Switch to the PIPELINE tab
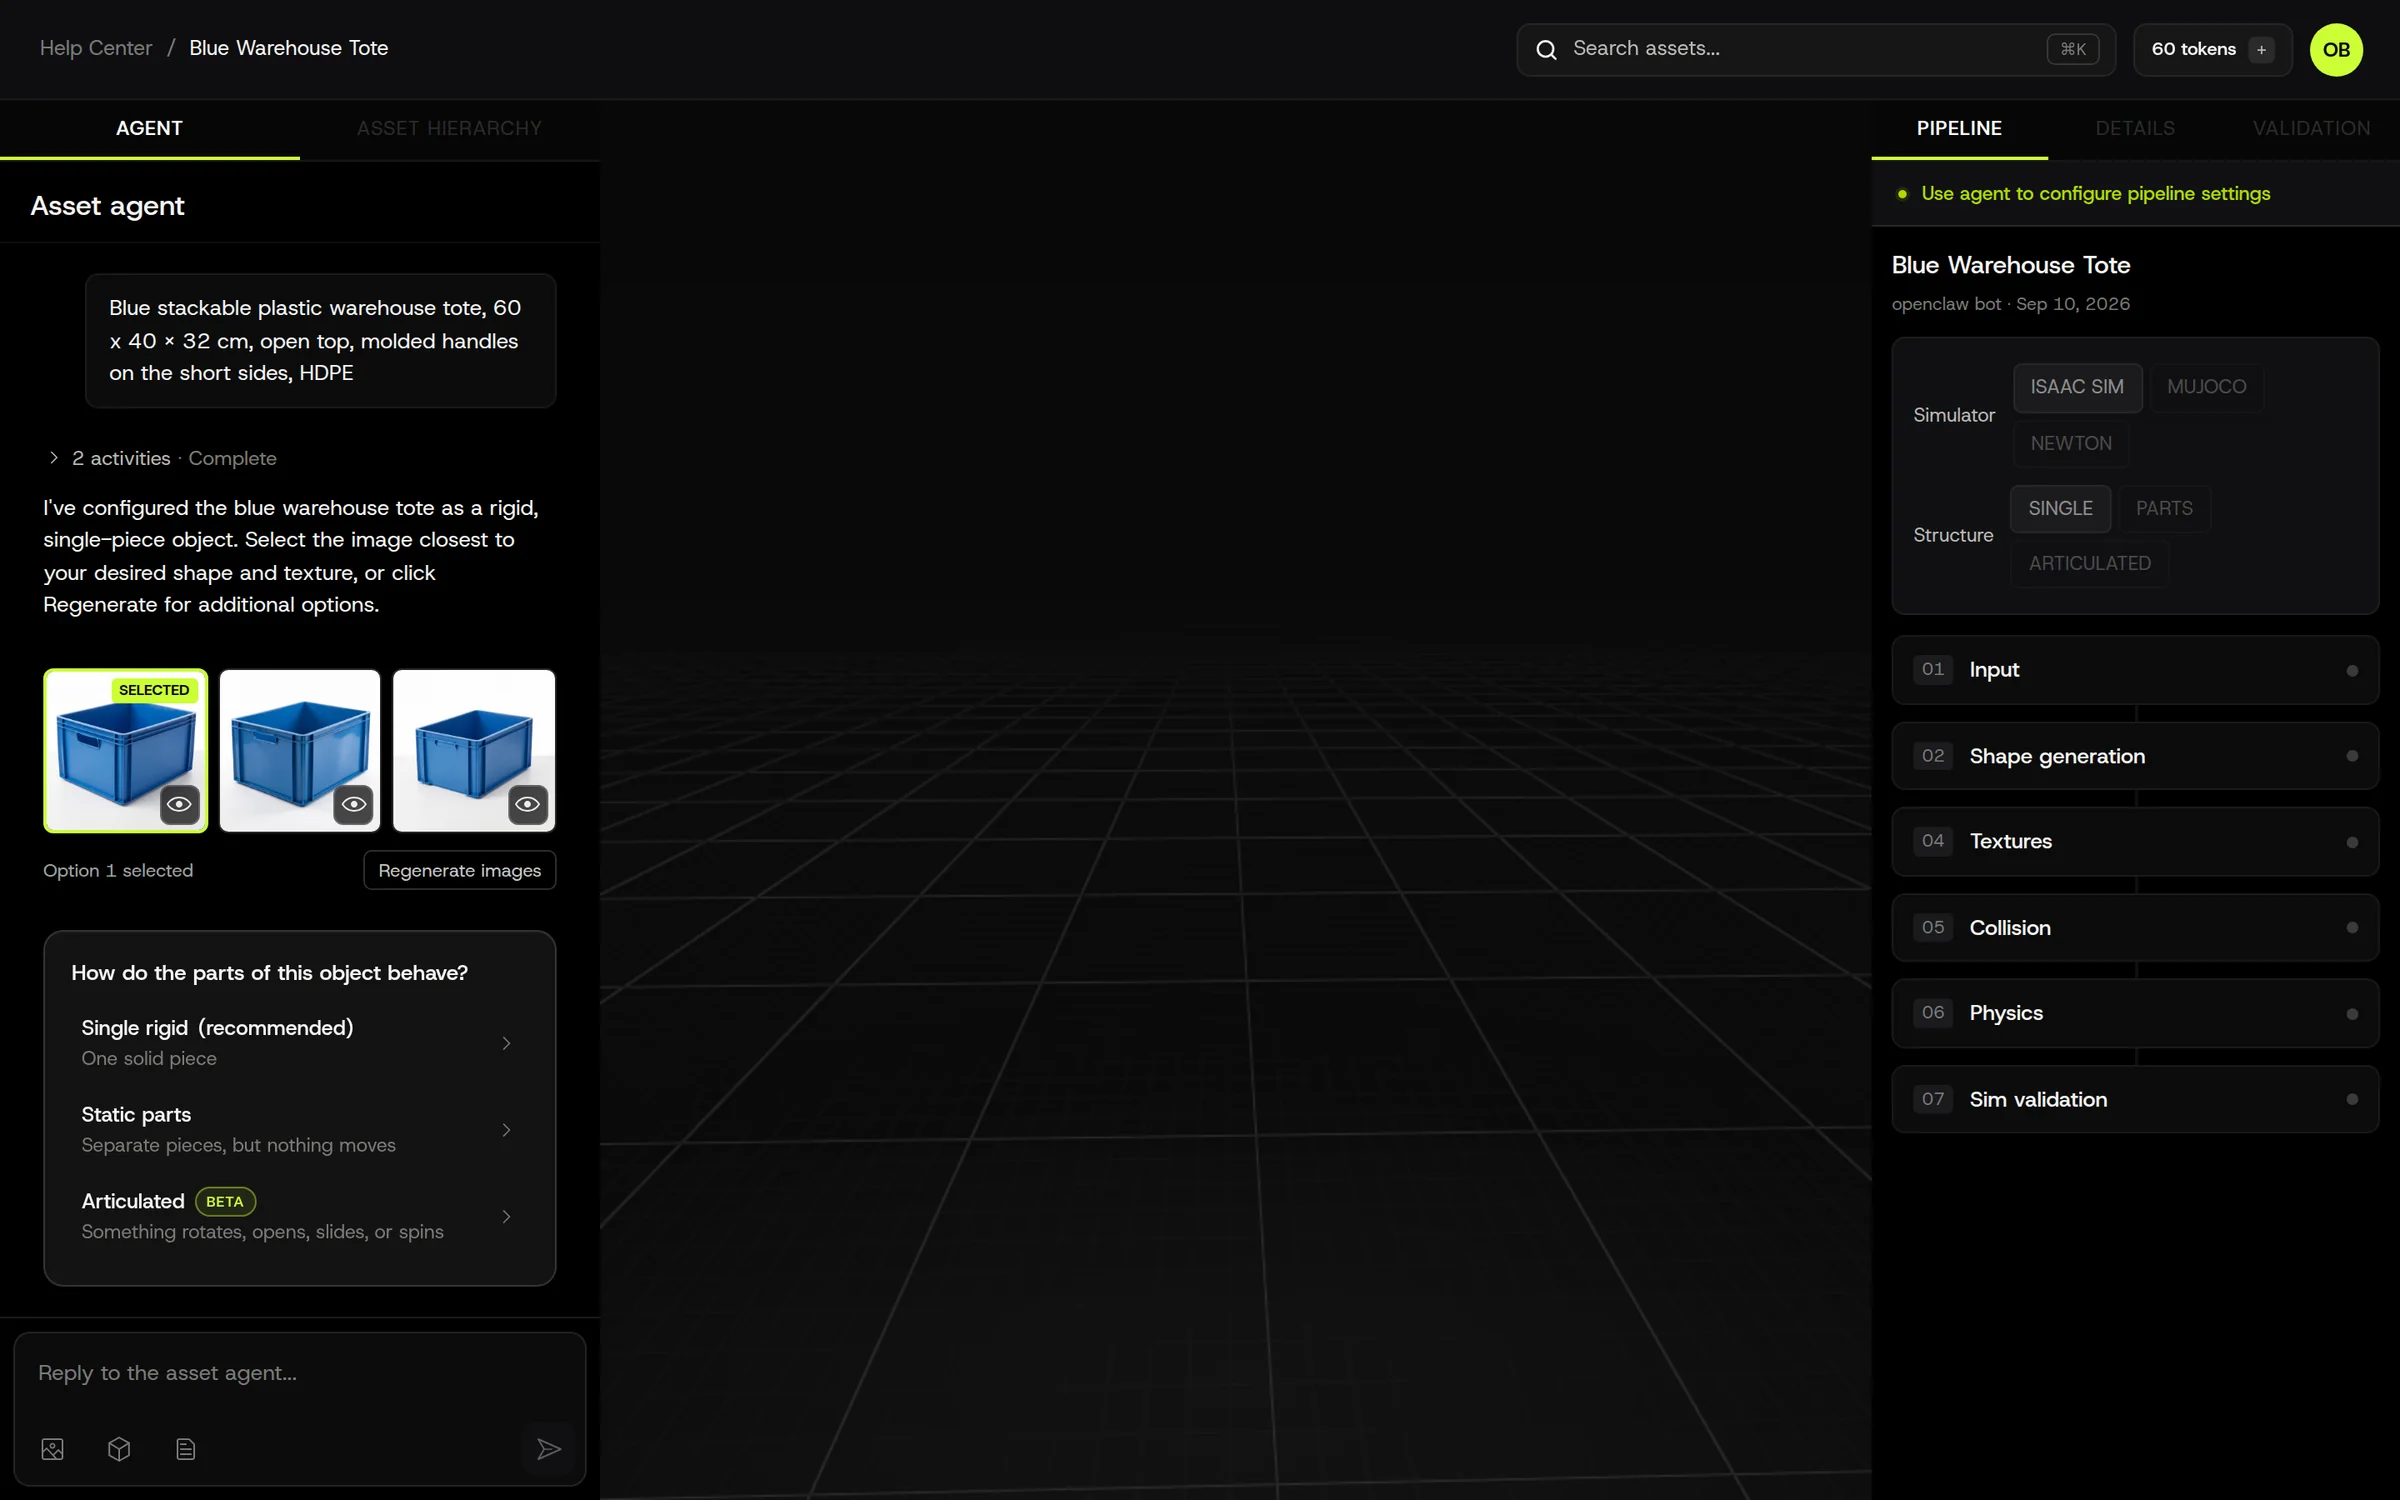 coord(1959,129)
